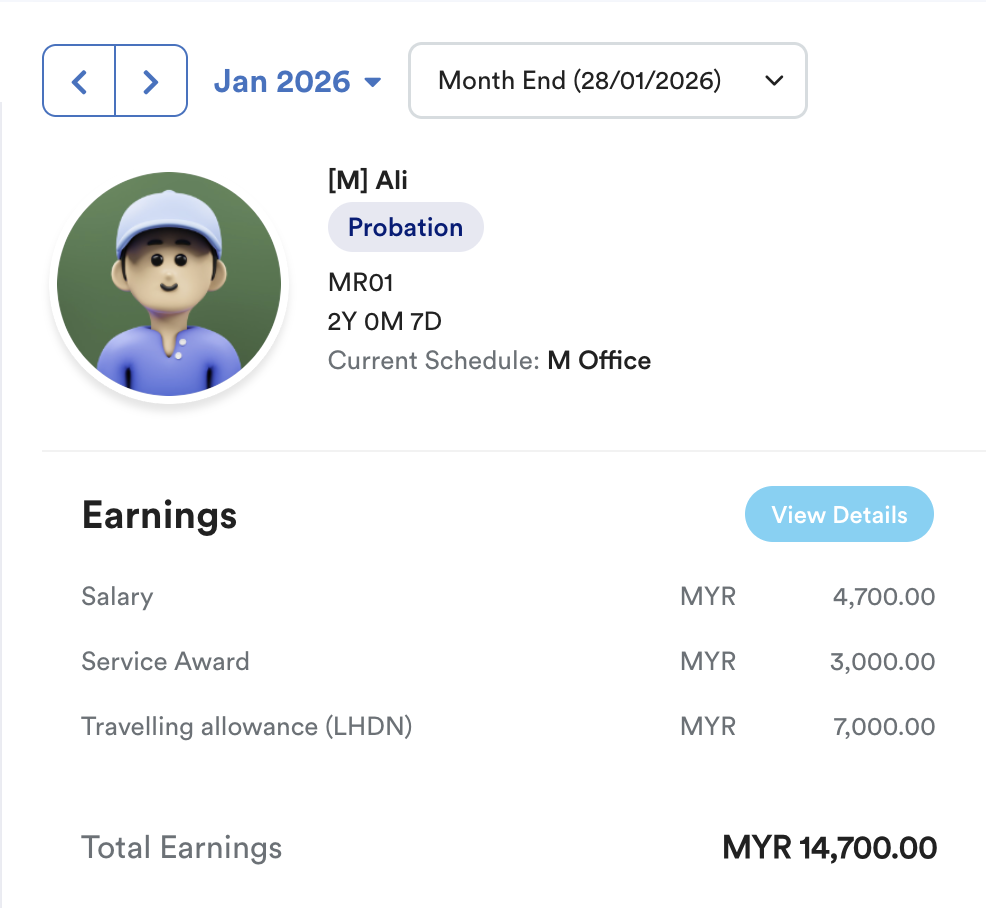The image size is (986, 908).
Task: Click the employee avatar picture
Action: pyautogui.click(x=169, y=284)
